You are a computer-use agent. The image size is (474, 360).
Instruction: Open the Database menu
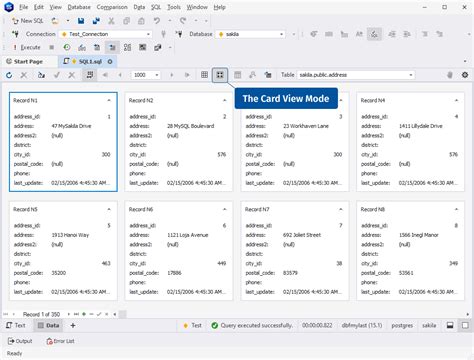79,7
